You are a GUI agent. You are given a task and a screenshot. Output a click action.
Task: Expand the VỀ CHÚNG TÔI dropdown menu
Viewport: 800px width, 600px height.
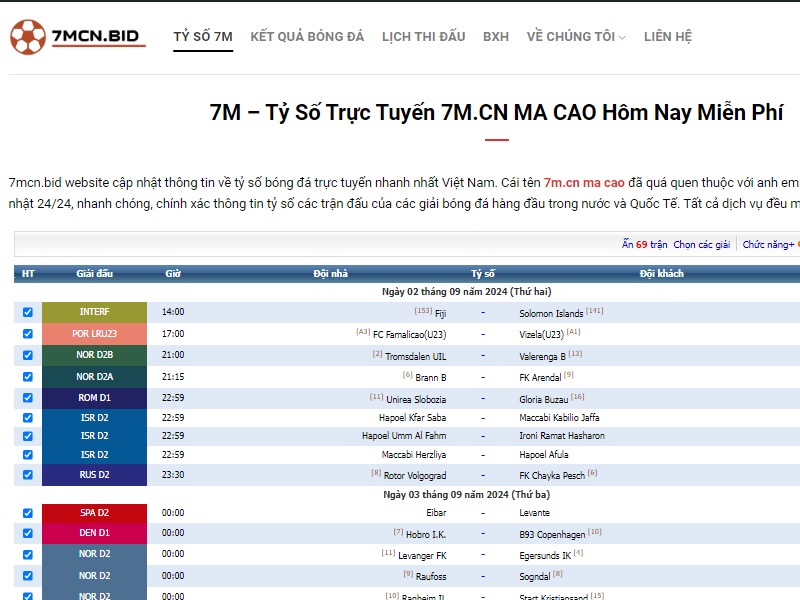click(x=576, y=37)
